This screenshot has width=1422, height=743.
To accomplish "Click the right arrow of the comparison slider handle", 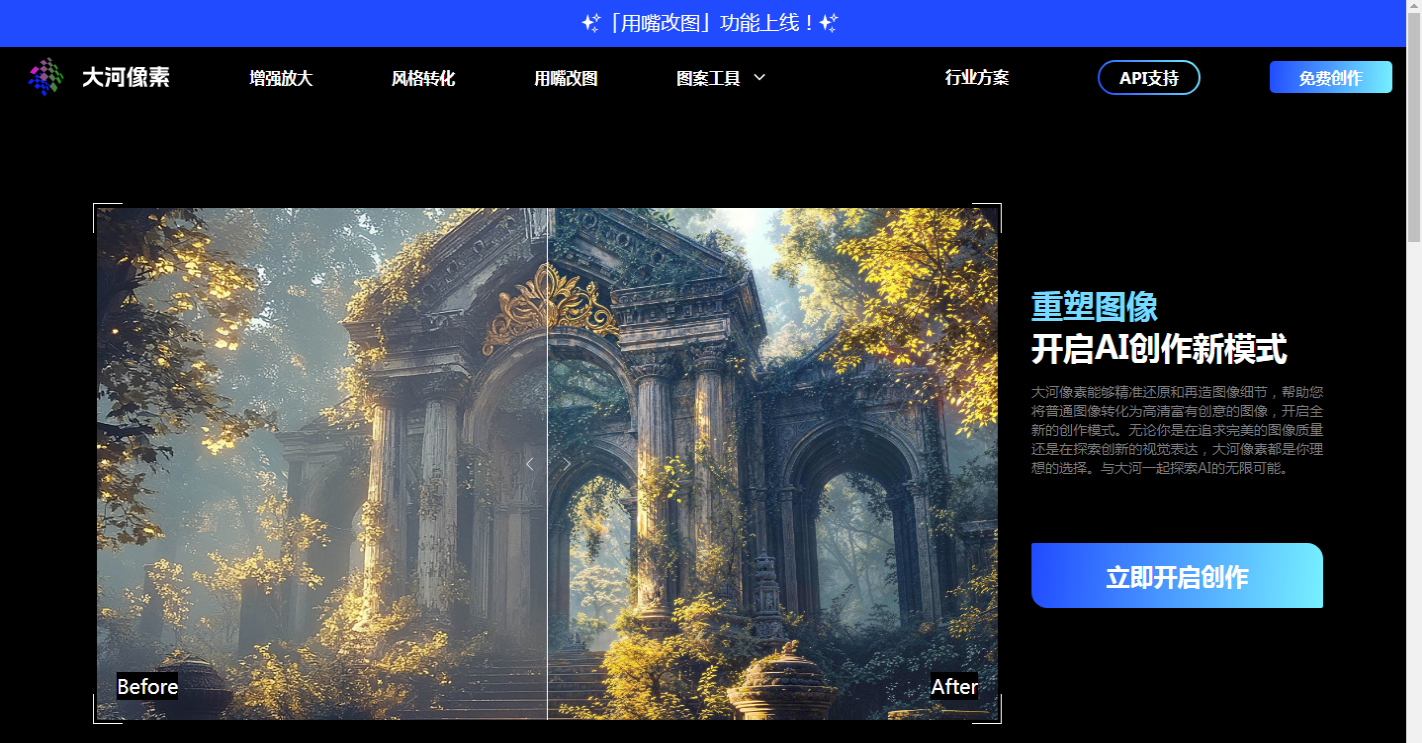I will point(565,464).
